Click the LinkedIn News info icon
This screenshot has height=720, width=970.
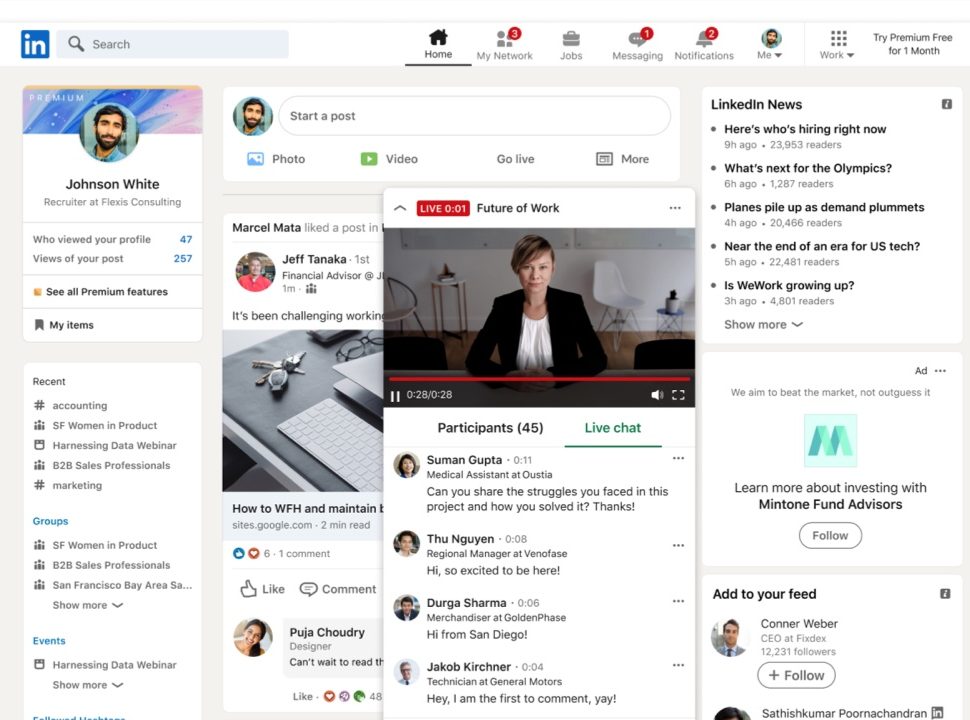click(946, 104)
